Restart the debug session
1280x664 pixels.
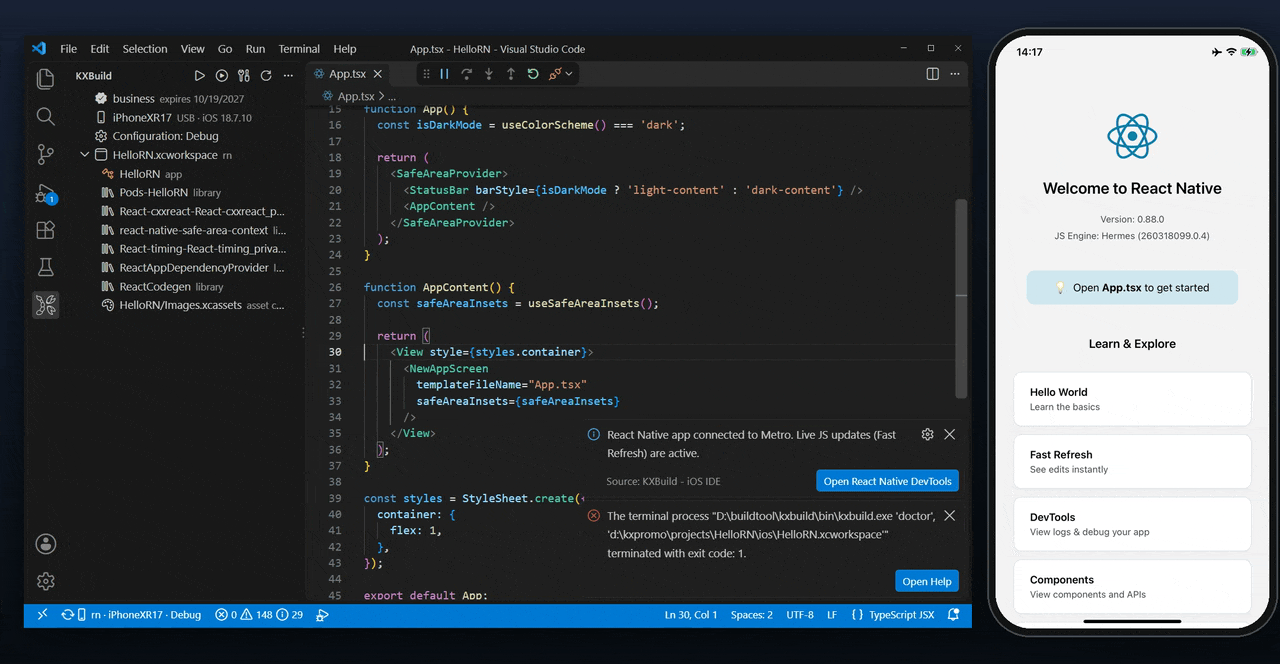[x=533, y=74]
